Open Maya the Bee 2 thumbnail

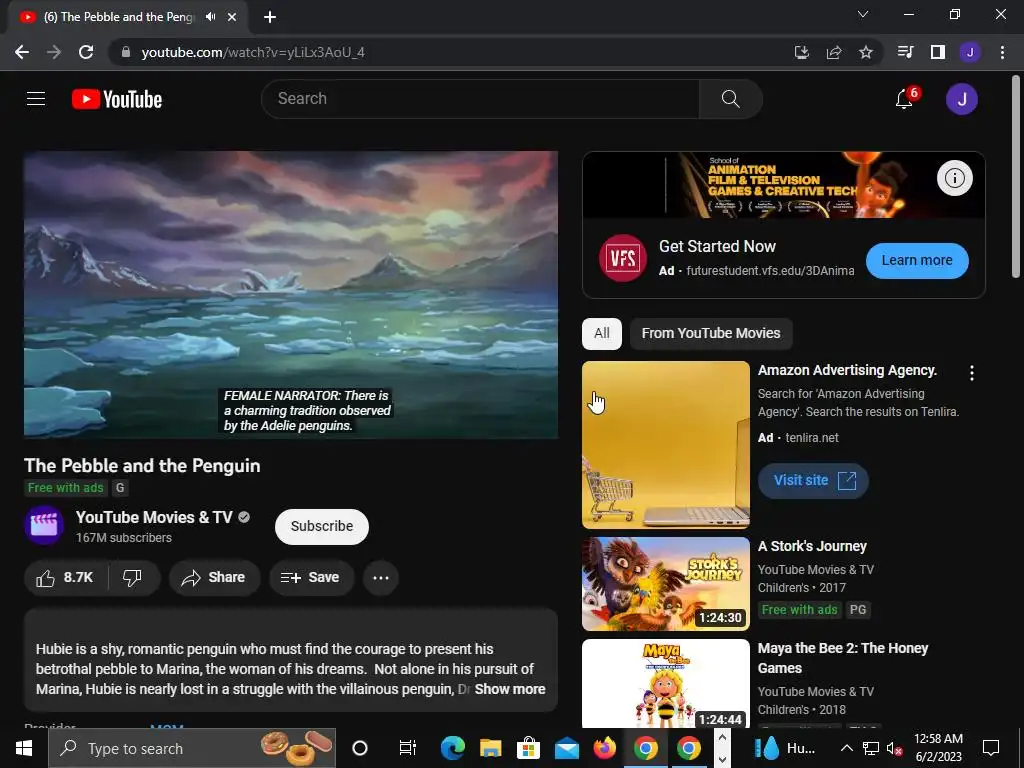[665, 683]
